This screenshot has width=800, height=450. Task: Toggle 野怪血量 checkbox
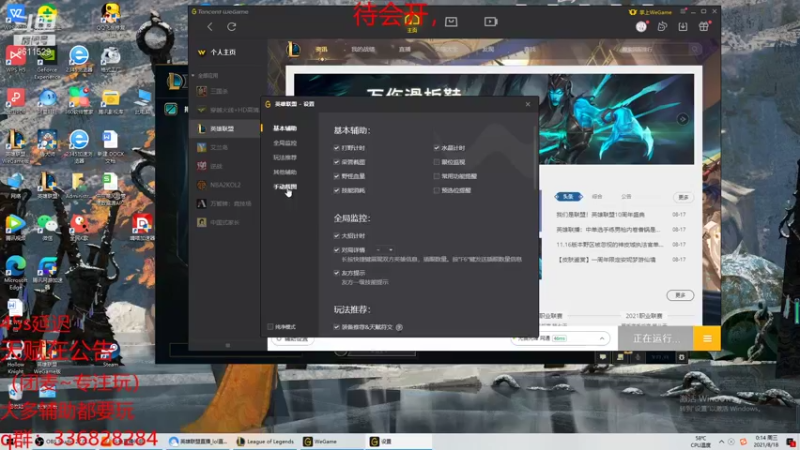tap(337, 176)
